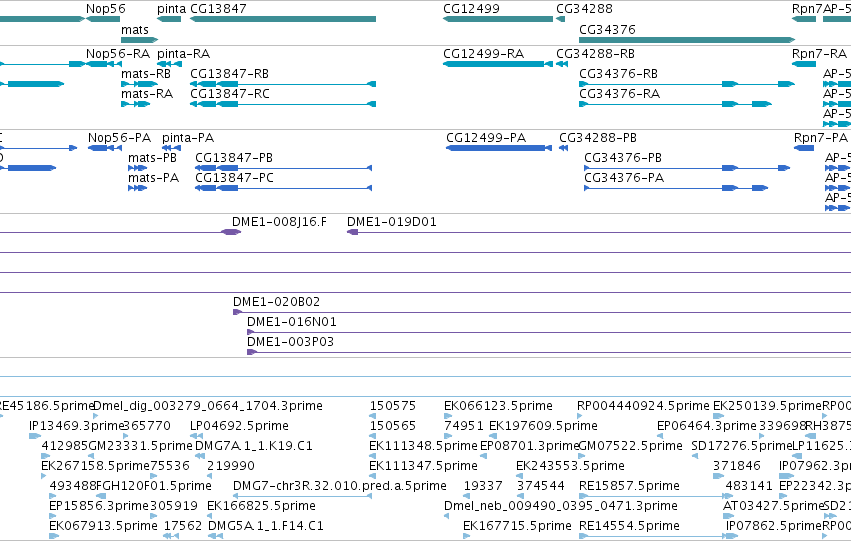Screen dimensions: 851x541
Task: Click the CG34288-RB transcript label
Action: [595, 54]
